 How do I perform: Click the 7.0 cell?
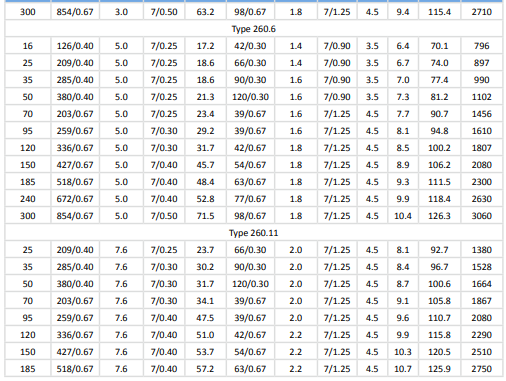403,80
